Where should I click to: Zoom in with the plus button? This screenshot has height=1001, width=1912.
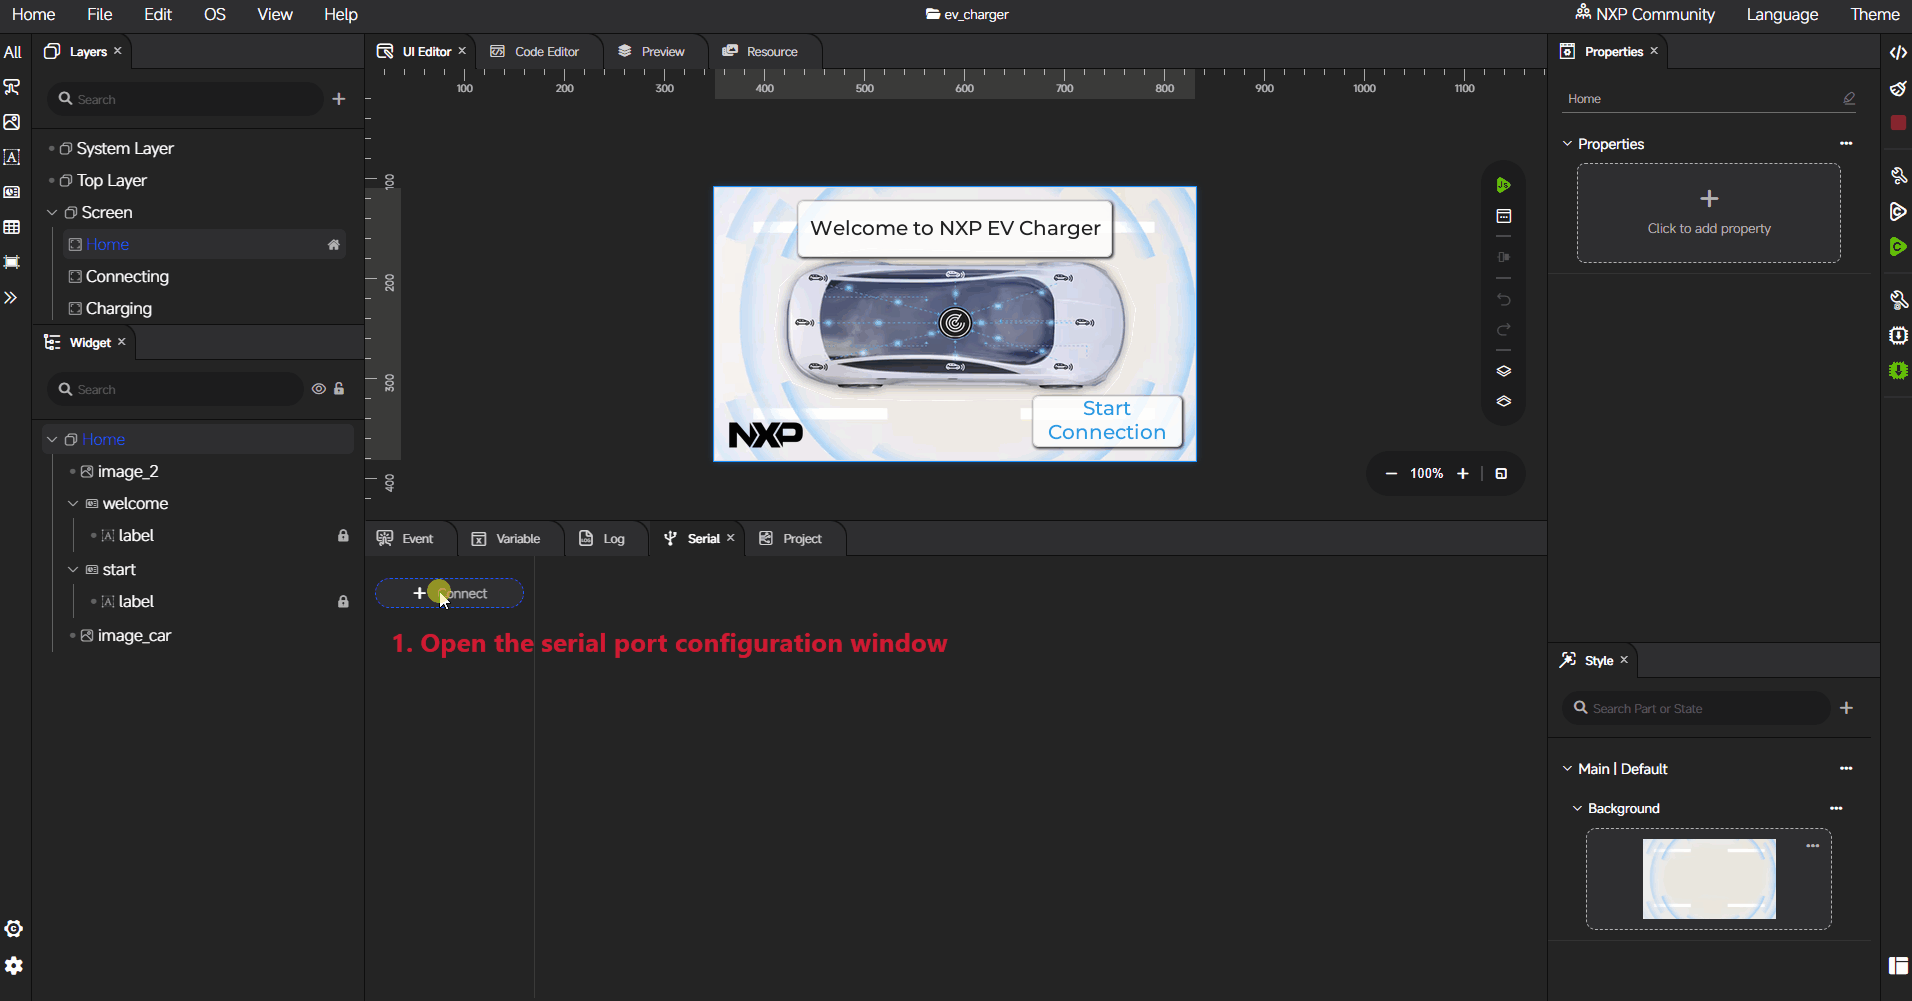pyautogui.click(x=1463, y=474)
